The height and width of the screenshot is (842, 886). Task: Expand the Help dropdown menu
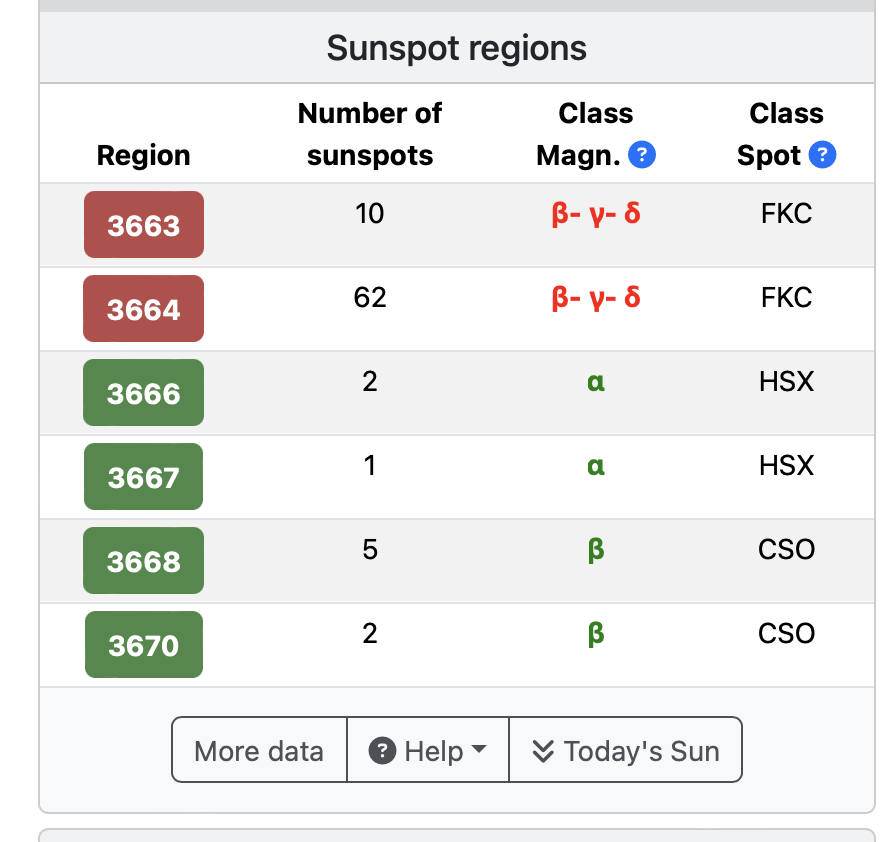tap(428, 750)
